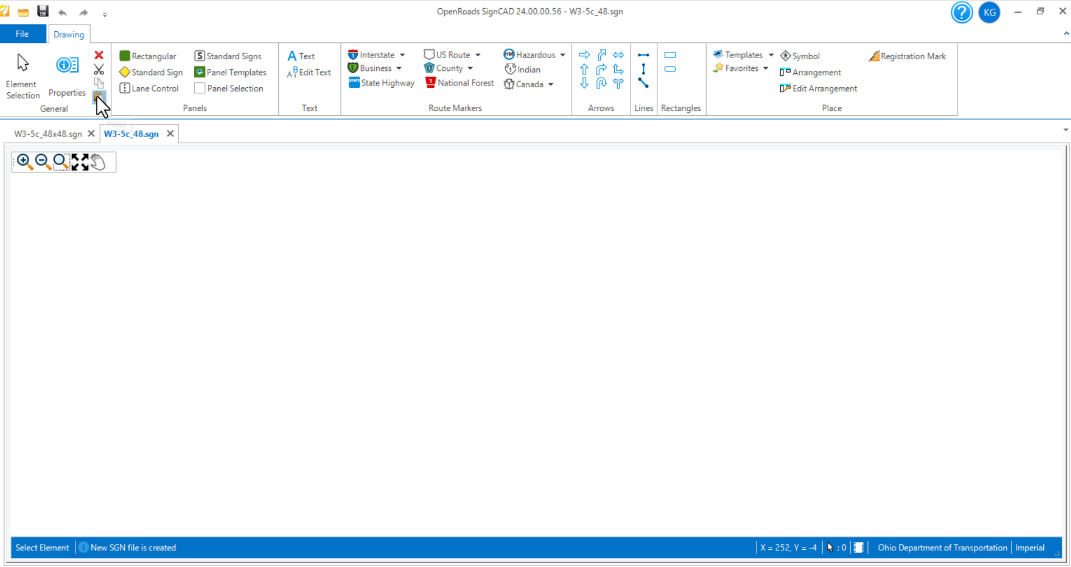Screen dimensions: 1071x567
Task: Select the Drawing ribbon tab
Action: click(x=69, y=34)
